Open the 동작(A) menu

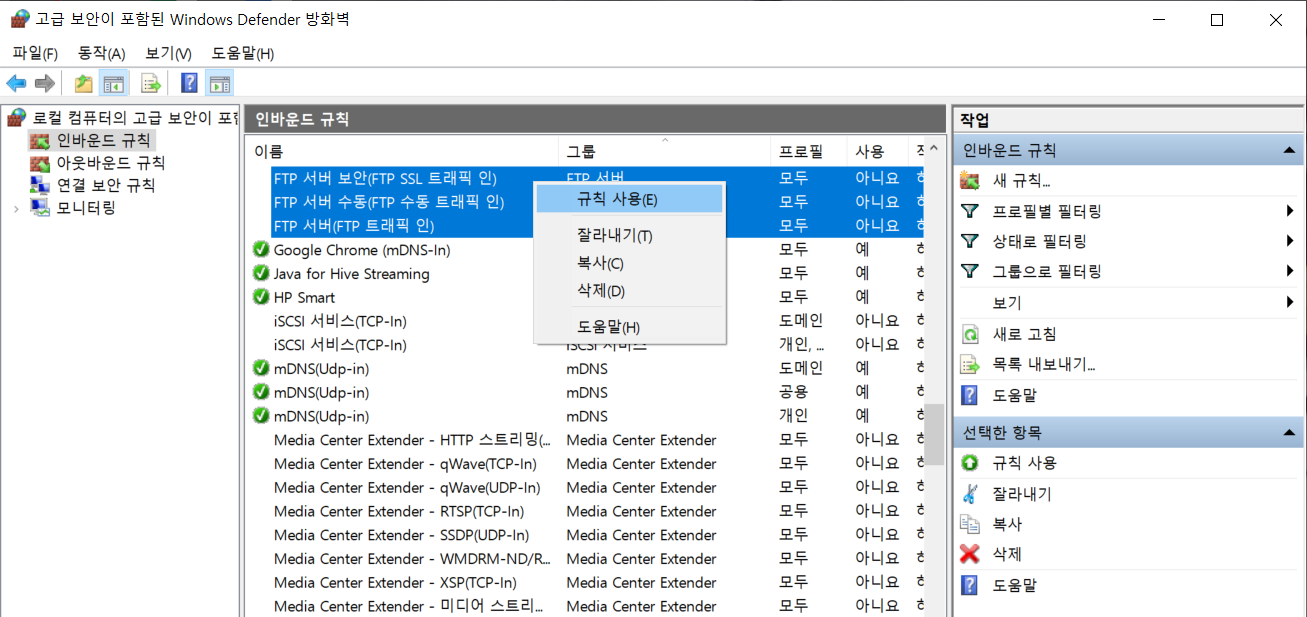click(x=101, y=53)
